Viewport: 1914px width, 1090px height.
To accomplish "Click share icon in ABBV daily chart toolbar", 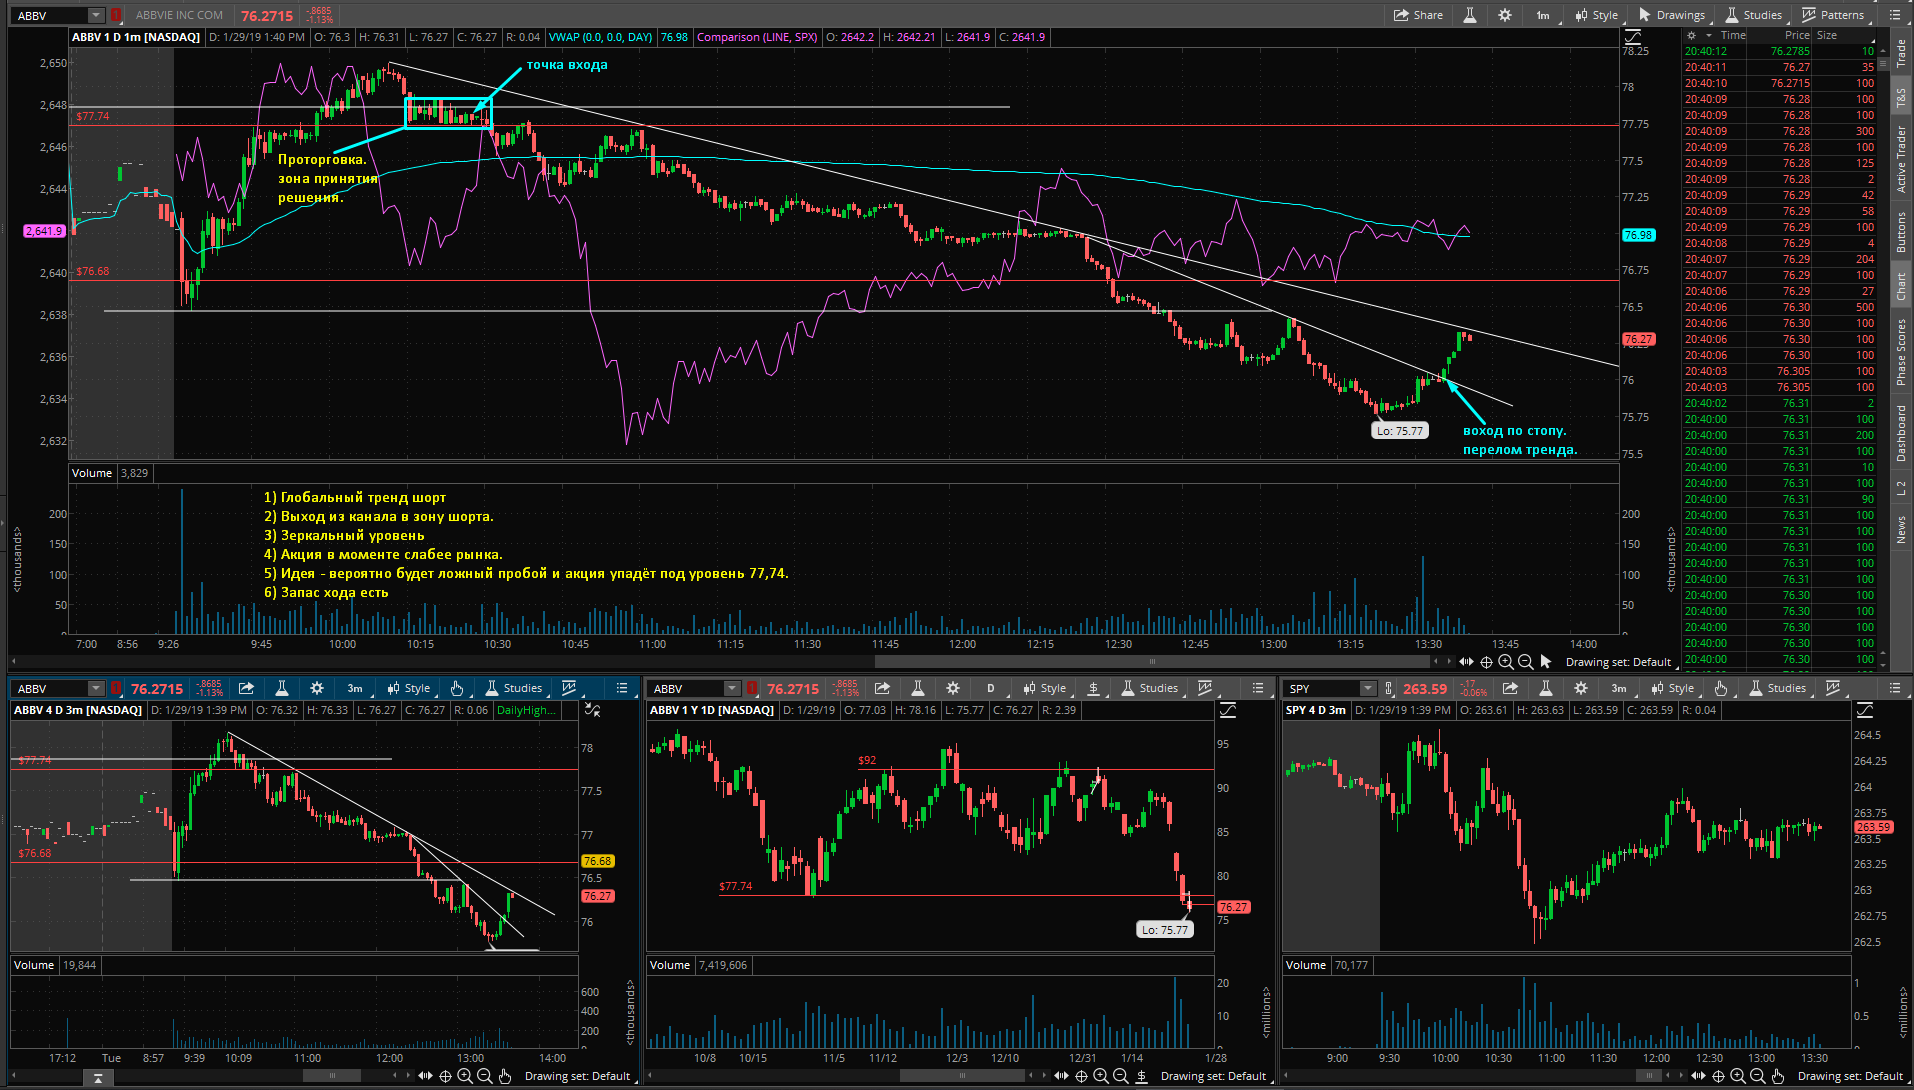I will click(882, 688).
